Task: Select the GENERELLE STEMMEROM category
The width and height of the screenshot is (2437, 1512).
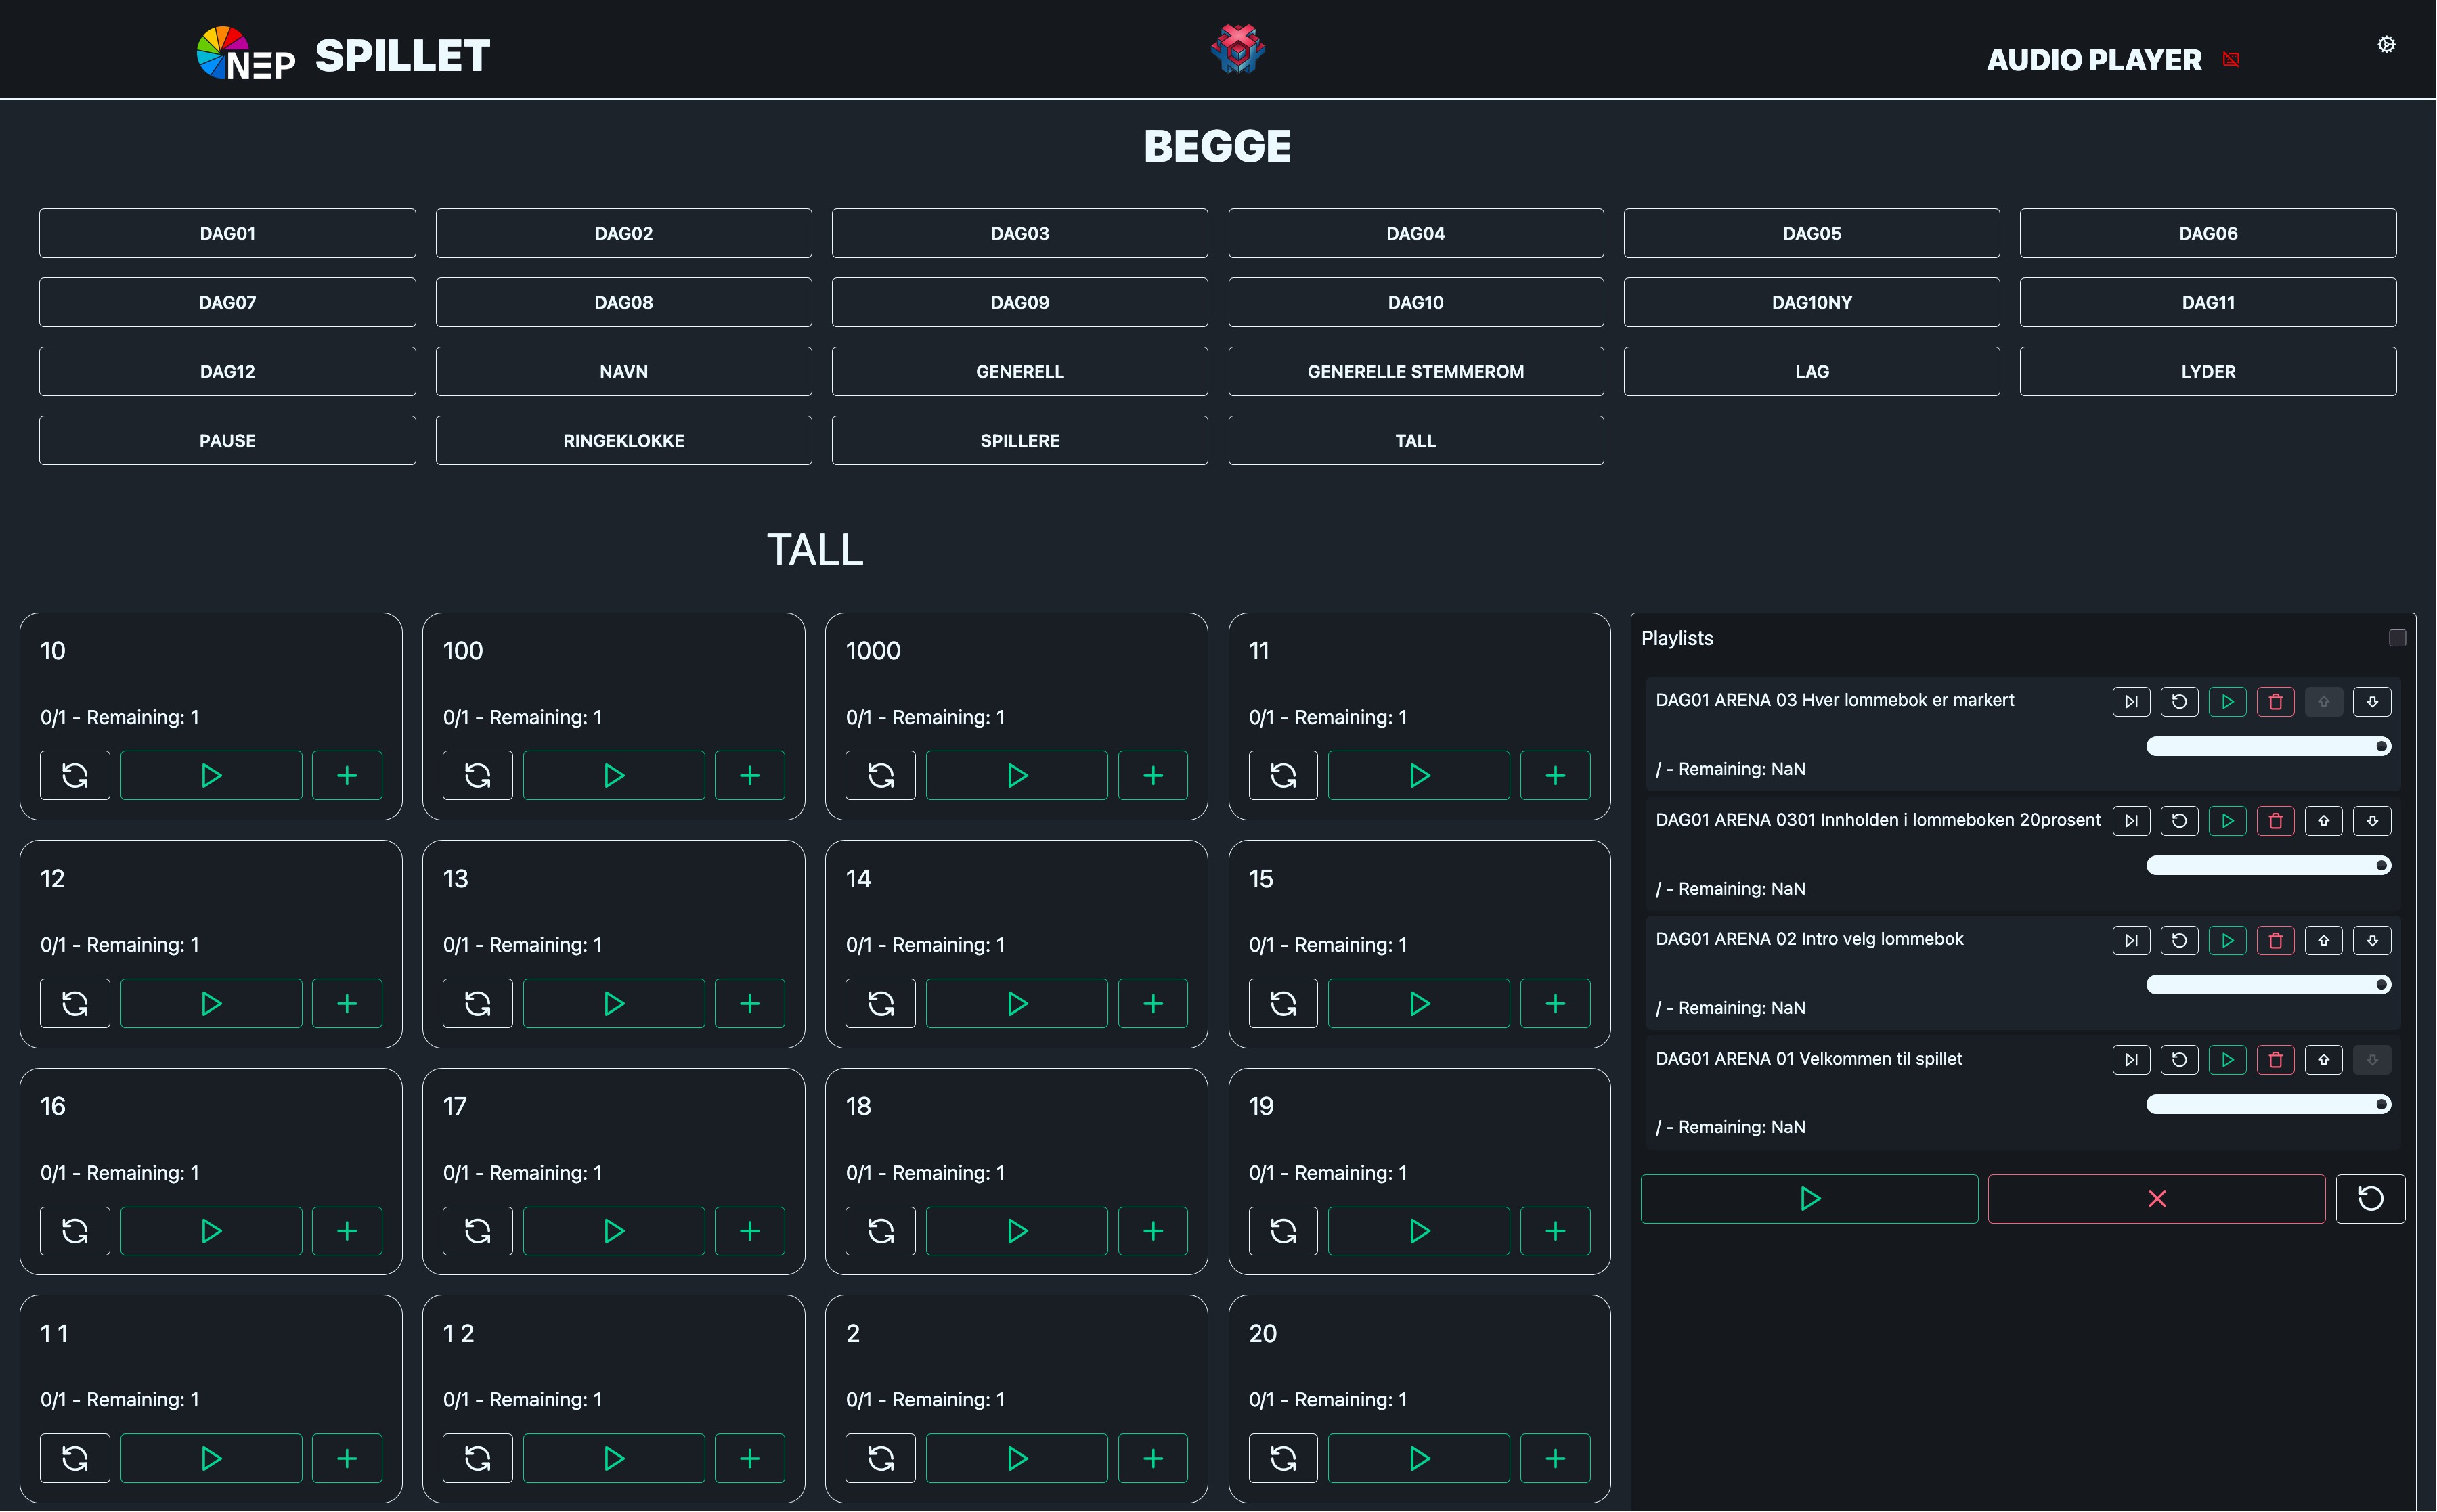Action: pyautogui.click(x=1415, y=371)
